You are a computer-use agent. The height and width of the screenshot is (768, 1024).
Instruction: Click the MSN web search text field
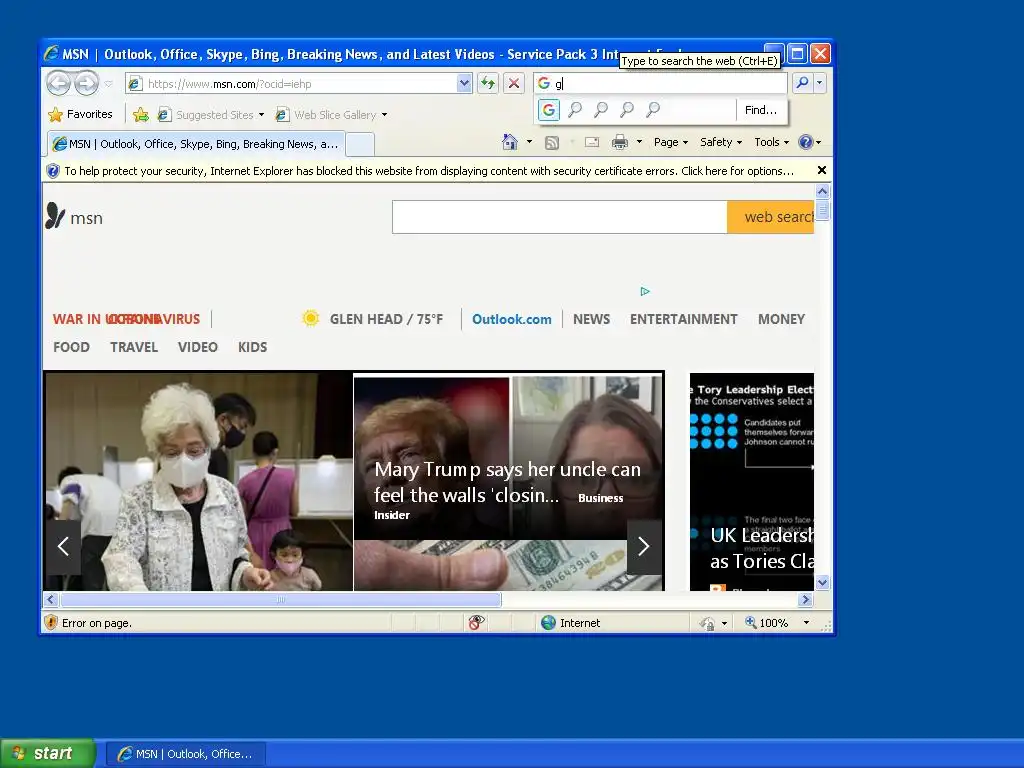pos(560,217)
